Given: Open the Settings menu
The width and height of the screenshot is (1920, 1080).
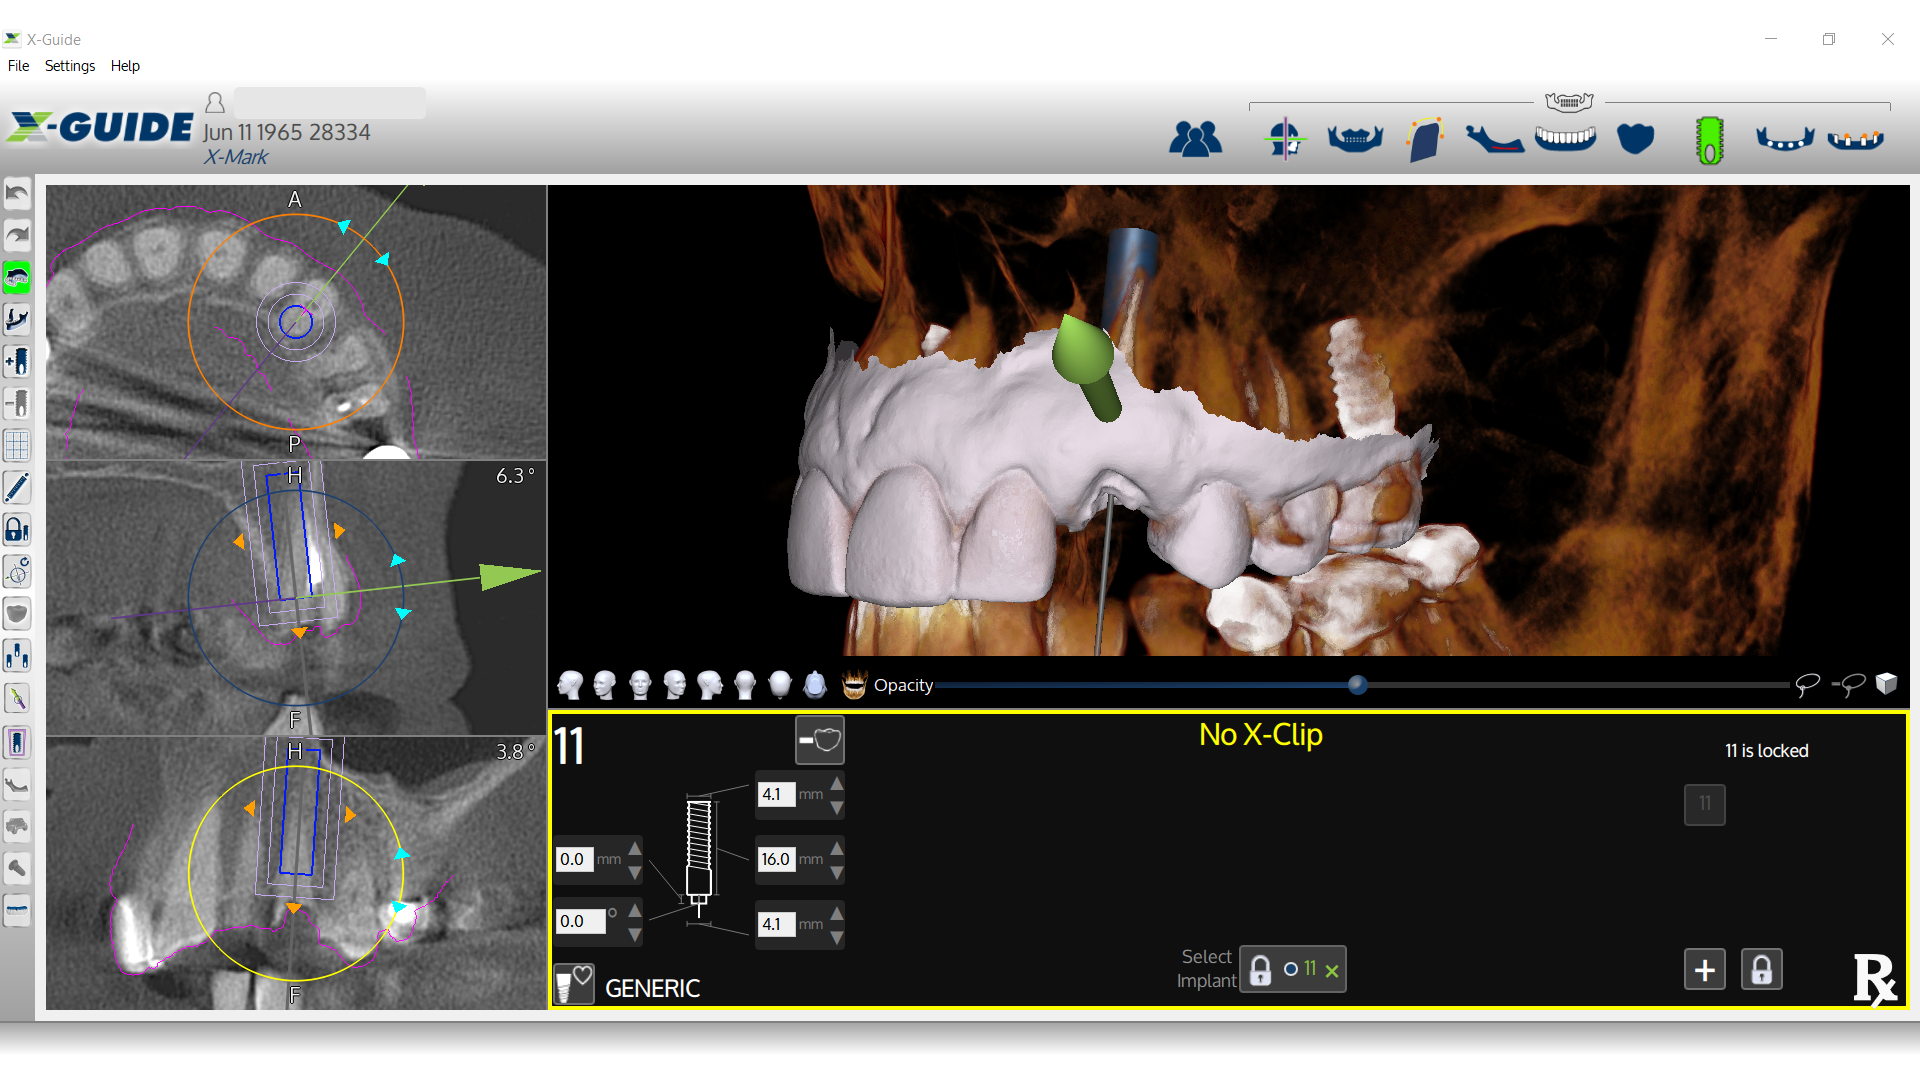Looking at the screenshot, I should click(70, 66).
